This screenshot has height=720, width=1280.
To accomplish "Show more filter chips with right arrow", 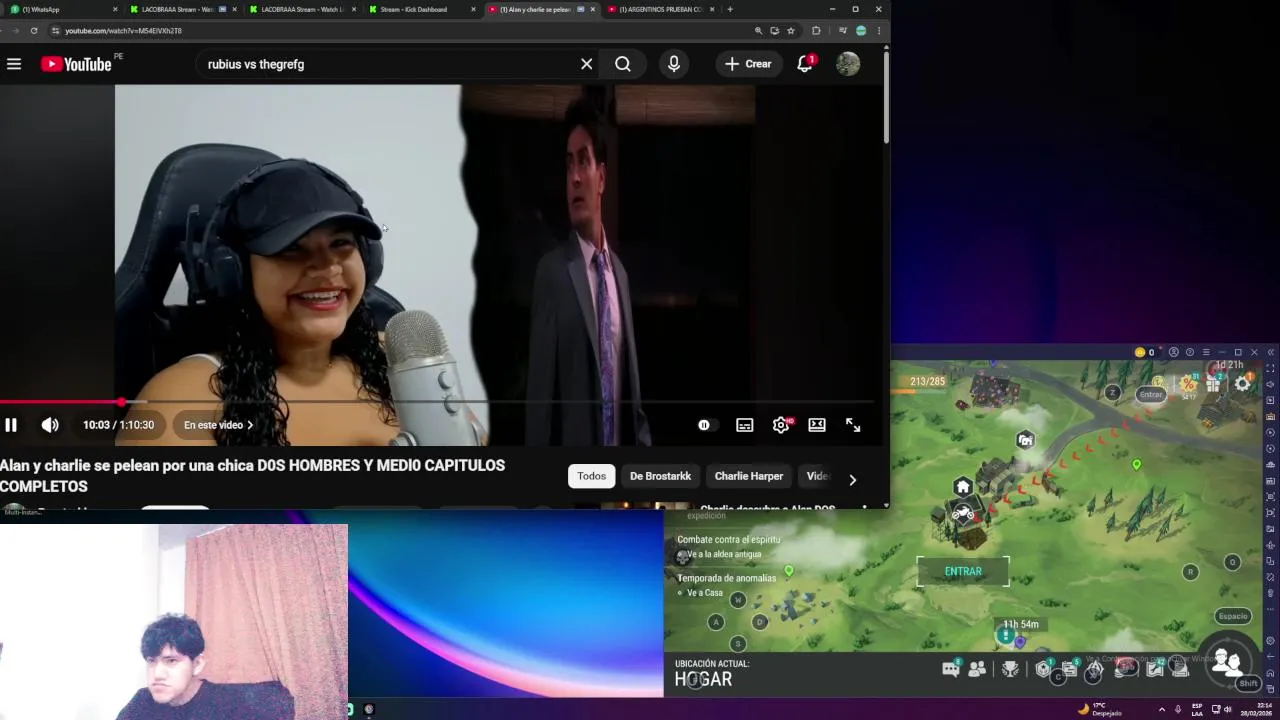I will point(852,480).
